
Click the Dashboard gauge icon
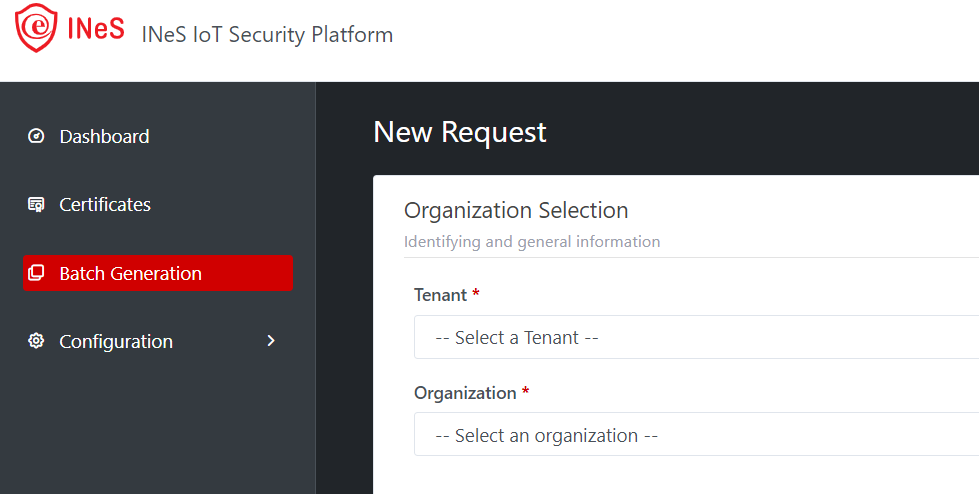pyautogui.click(x=37, y=136)
